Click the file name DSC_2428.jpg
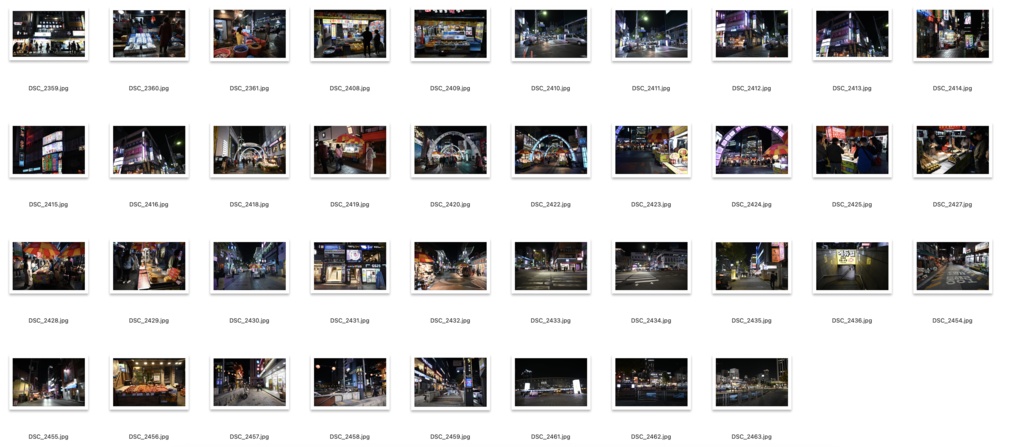1024x447 pixels. (48, 321)
